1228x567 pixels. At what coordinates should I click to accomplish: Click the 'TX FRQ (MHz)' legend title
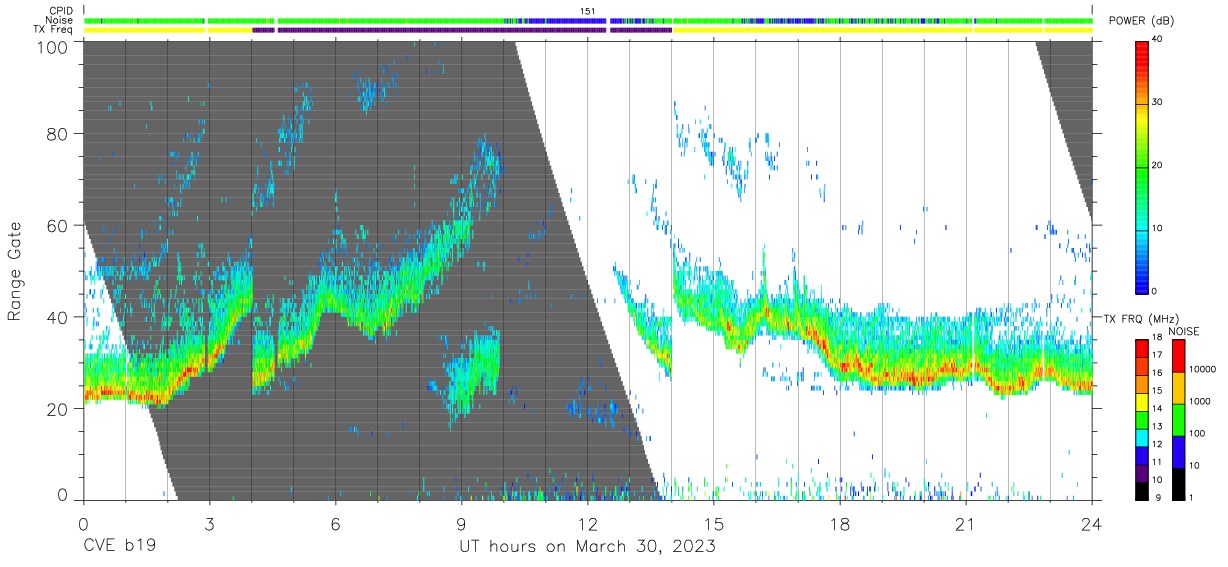pyautogui.click(x=1140, y=319)
